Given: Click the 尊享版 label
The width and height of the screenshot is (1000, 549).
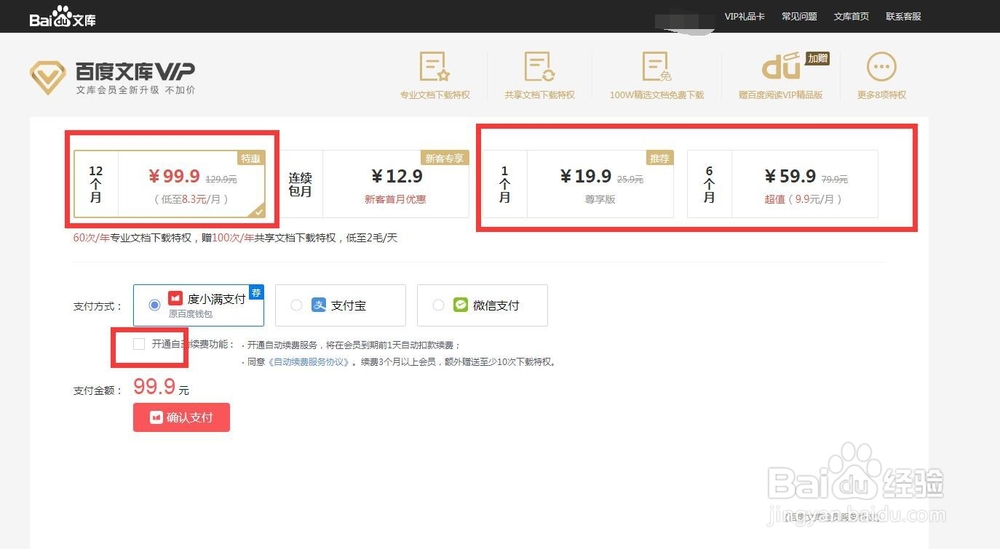Looking at the screenshot, I should [x=600, y=200].
